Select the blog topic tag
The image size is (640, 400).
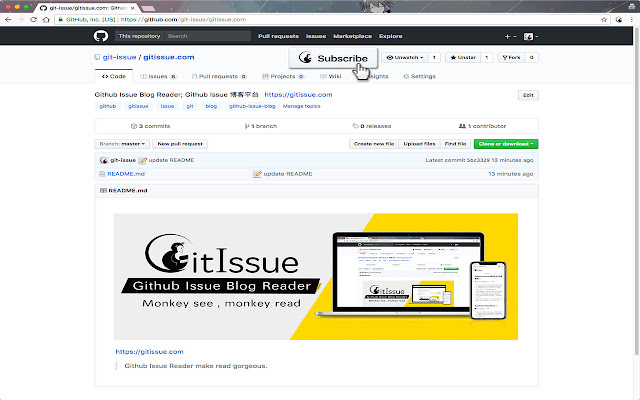pos(211,106)
